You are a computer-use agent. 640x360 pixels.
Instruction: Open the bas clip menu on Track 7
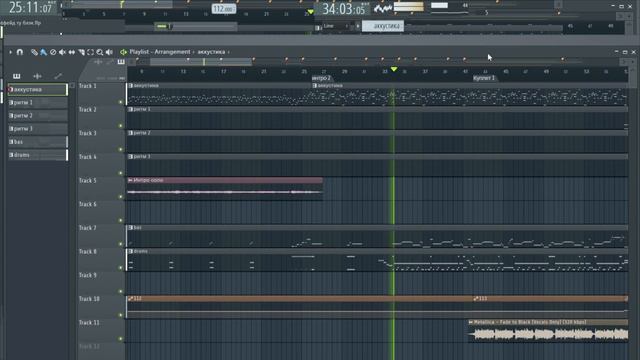click(x=131, y=228)
